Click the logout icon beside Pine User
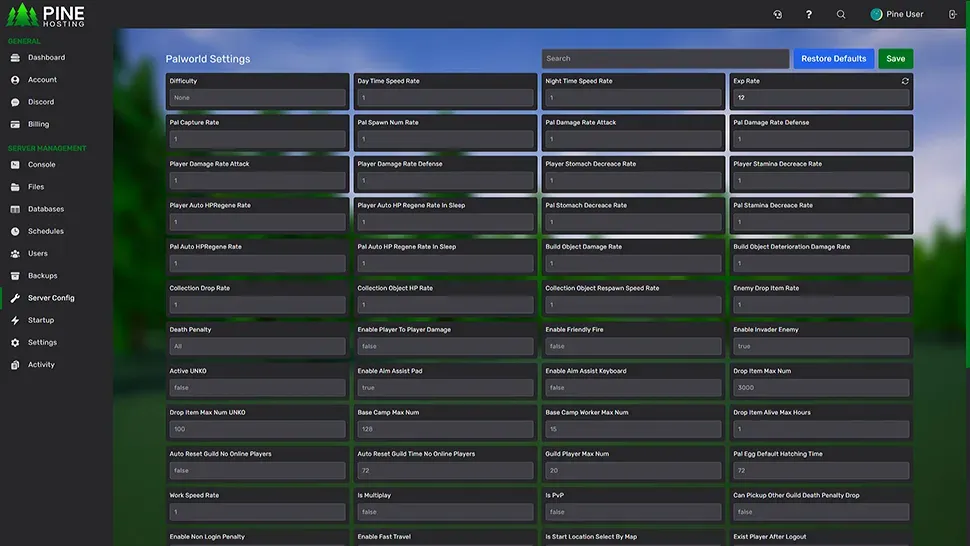Screen dimensions: 970x546 (x=951, y=14)
